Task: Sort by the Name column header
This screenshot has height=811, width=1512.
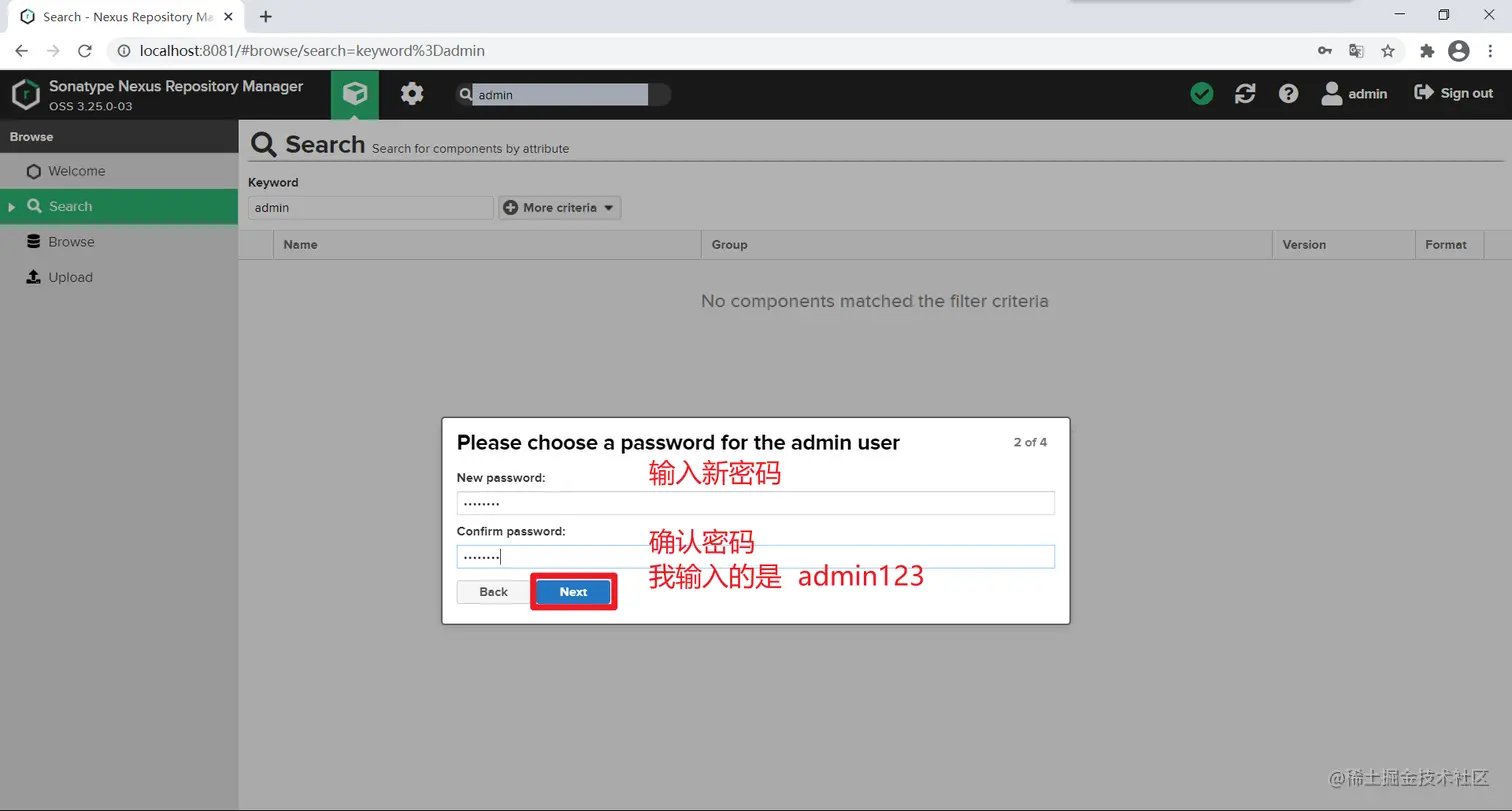Action: [487, 245]
